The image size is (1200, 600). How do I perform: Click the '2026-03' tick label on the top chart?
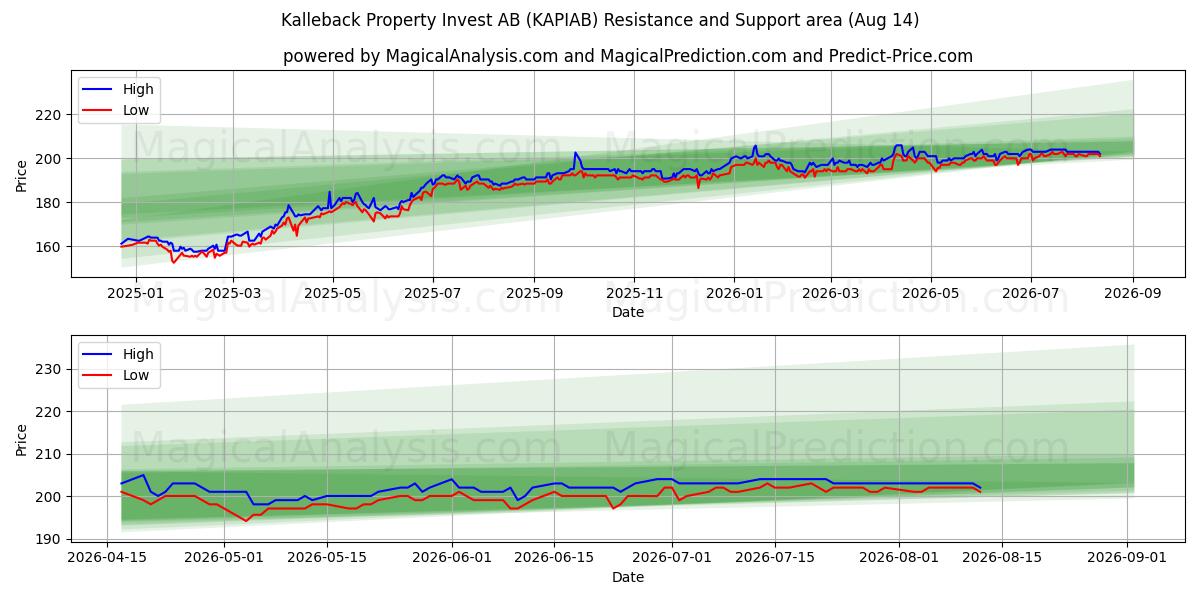(x=831, y=294)
